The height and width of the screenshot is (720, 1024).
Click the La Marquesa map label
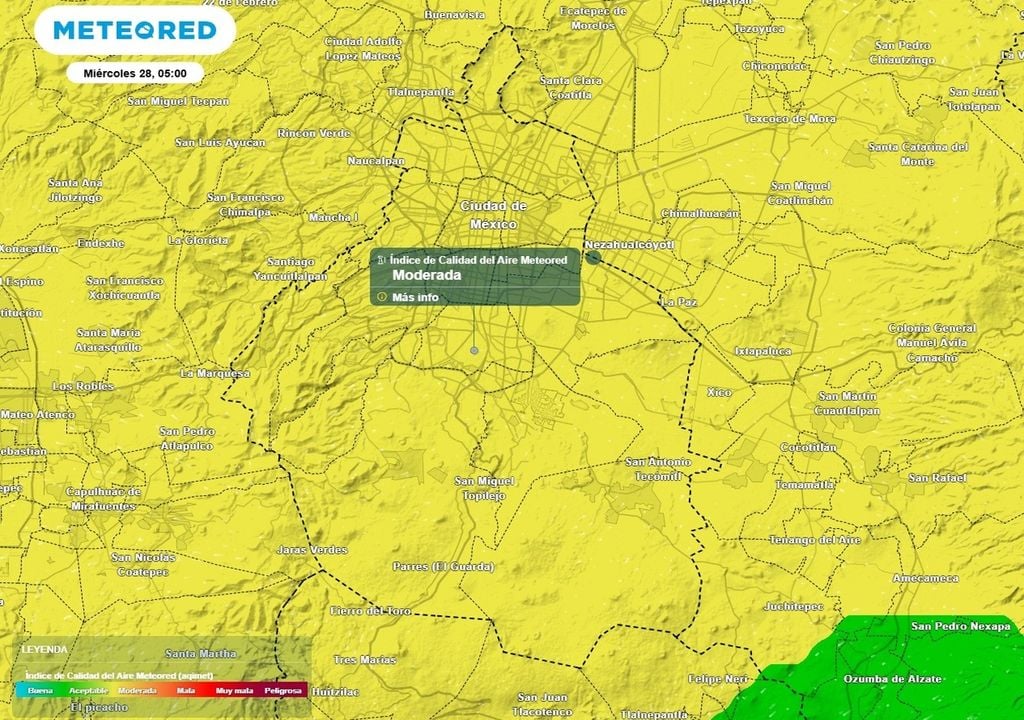click(x=215, y=373)
